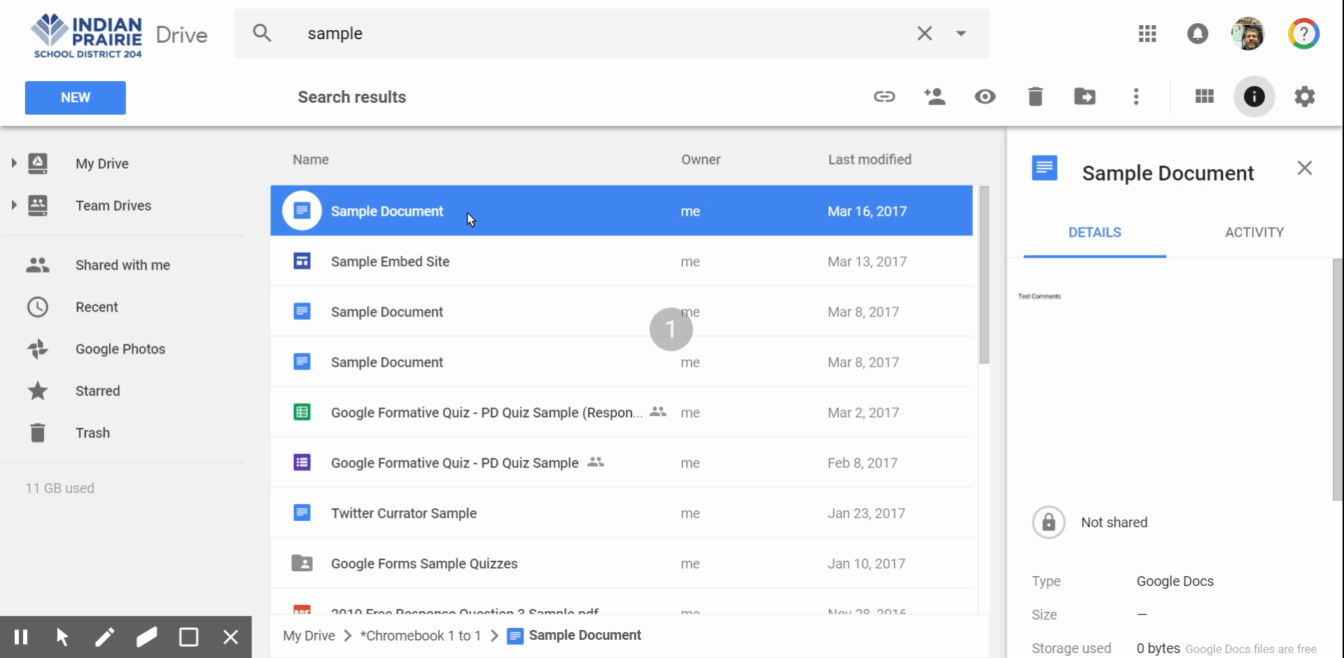Click the Sample Document breadcrumb
Screen dimensions: 1344x658
click(x=585, y=635)
